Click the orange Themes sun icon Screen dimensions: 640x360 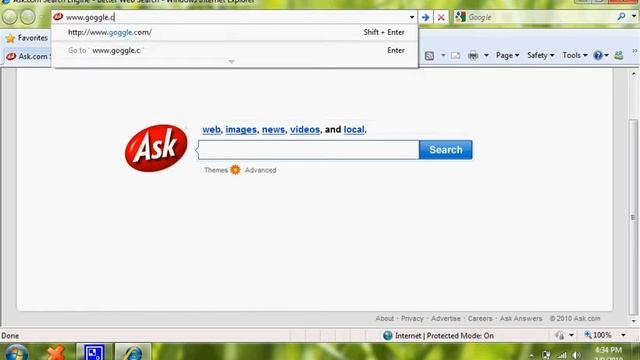(x=236, y=170)
